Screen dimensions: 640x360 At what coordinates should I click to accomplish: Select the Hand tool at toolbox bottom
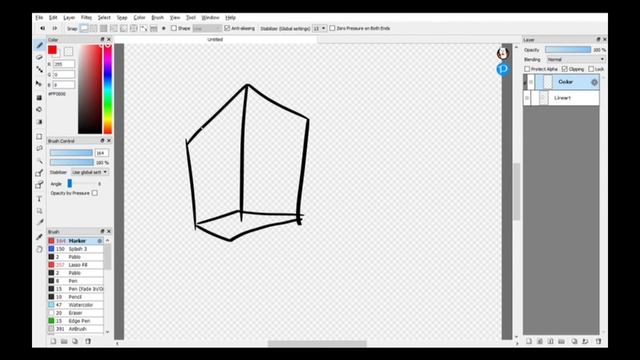point(40,249)
